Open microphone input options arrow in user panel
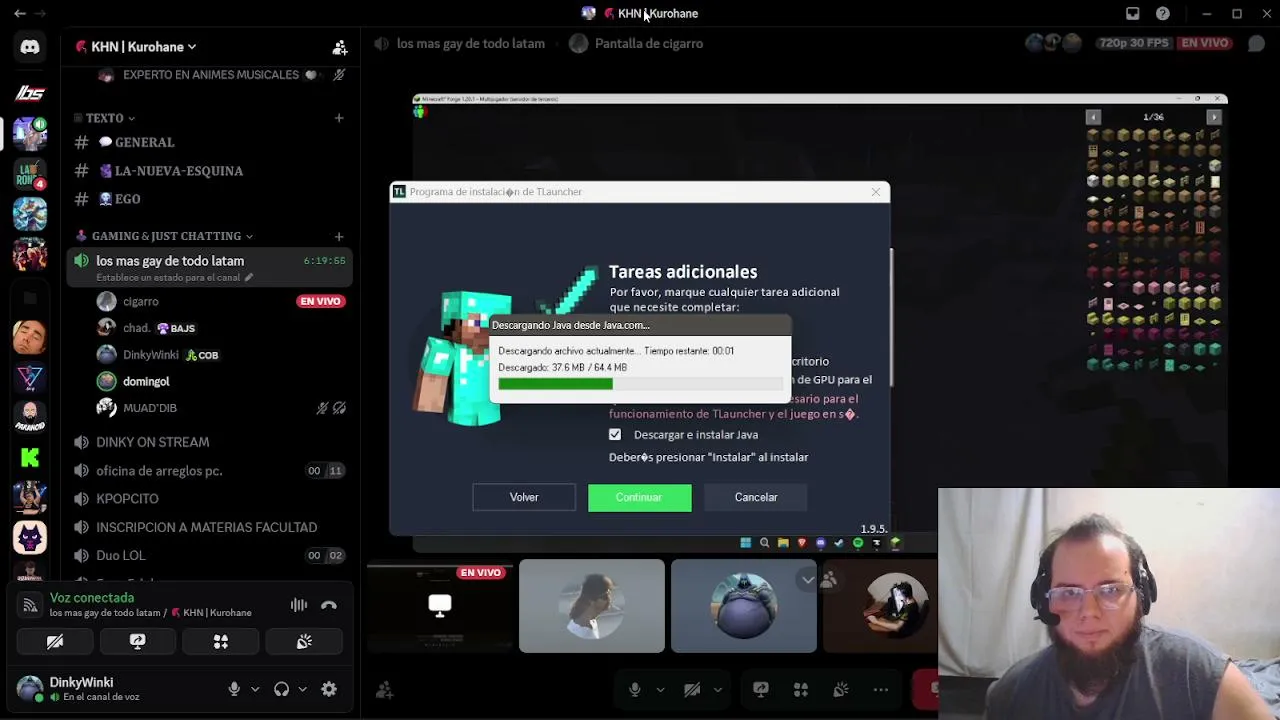 click(255, 689)
